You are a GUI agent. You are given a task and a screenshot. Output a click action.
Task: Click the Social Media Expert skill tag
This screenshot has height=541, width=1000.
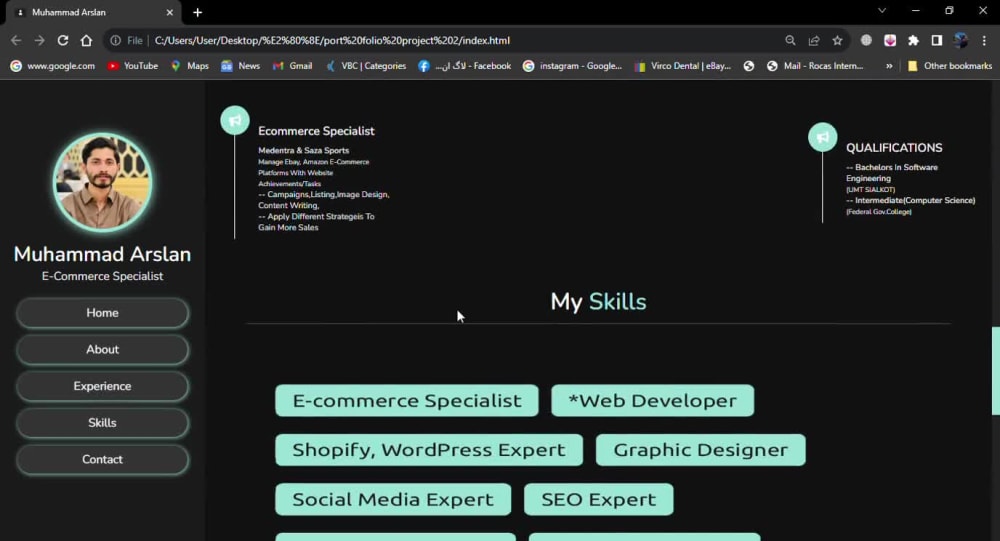[393, 499]
